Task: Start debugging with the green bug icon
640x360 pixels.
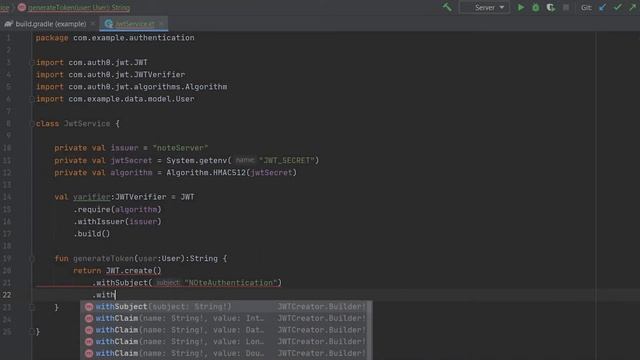Action: [x=536, y=7]
